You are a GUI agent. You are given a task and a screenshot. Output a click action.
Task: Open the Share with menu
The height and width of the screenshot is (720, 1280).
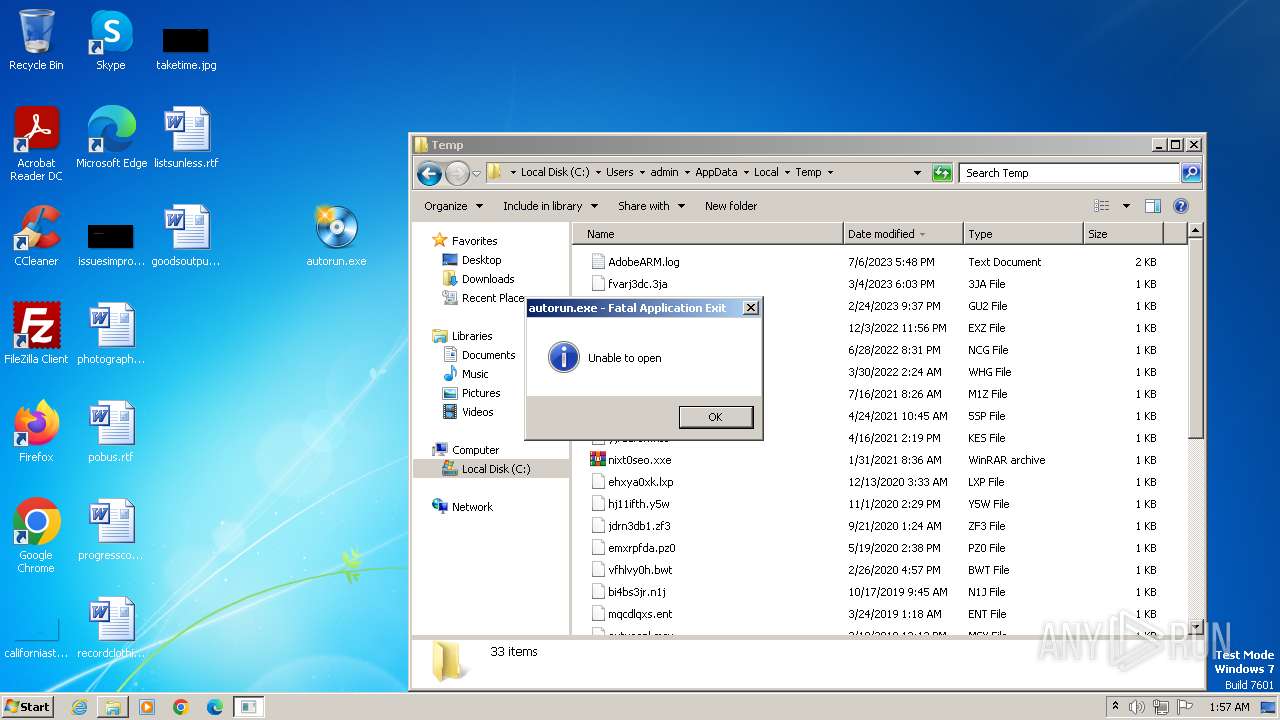651,206
